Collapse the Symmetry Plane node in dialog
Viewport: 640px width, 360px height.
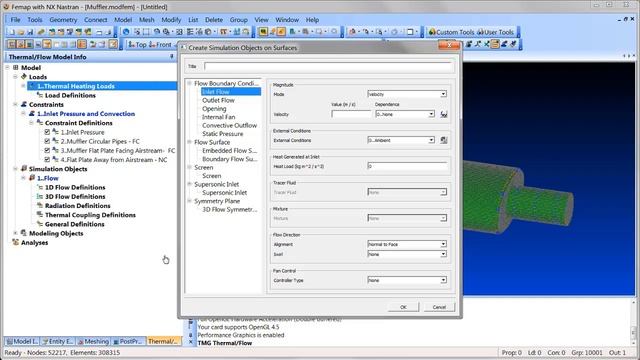point(190,201)
